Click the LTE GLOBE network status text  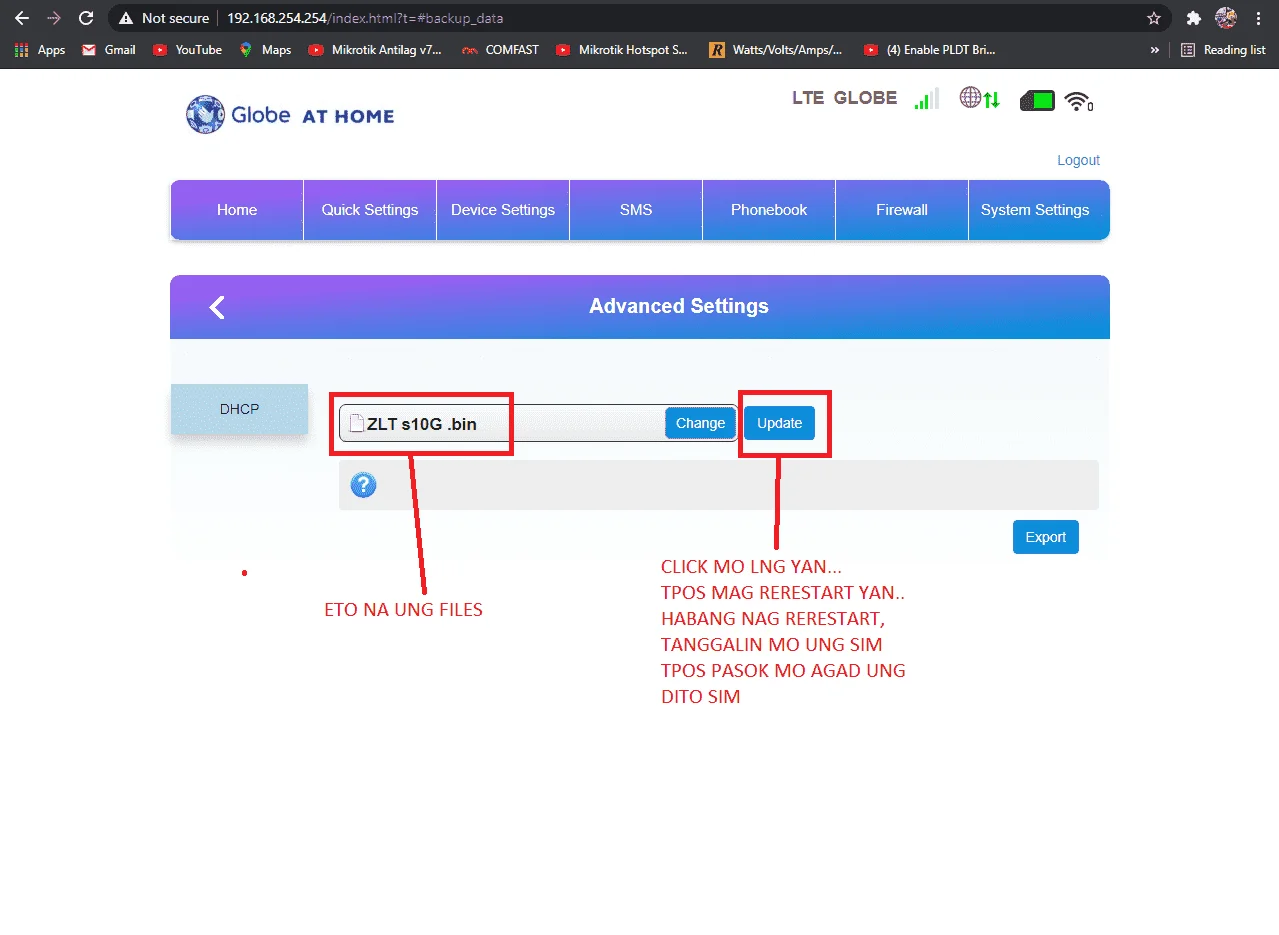tap(845, 98)
